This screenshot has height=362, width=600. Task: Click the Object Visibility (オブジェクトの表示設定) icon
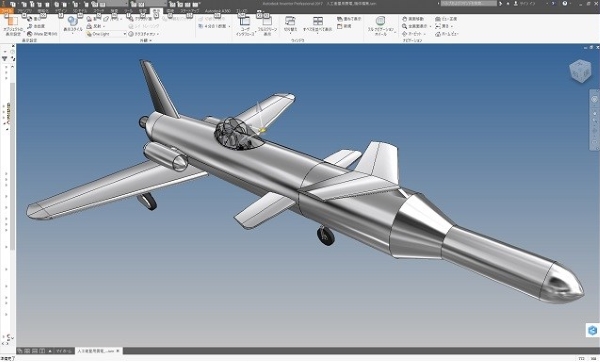point(13,25)
